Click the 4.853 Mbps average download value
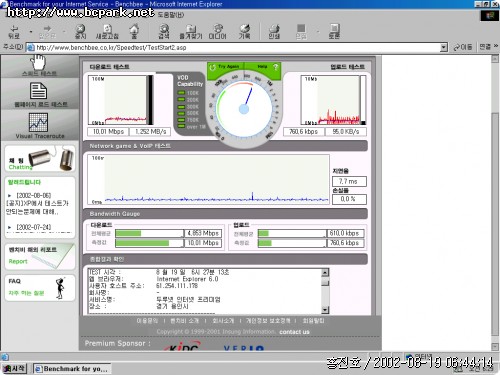 (x=203, y=233)
